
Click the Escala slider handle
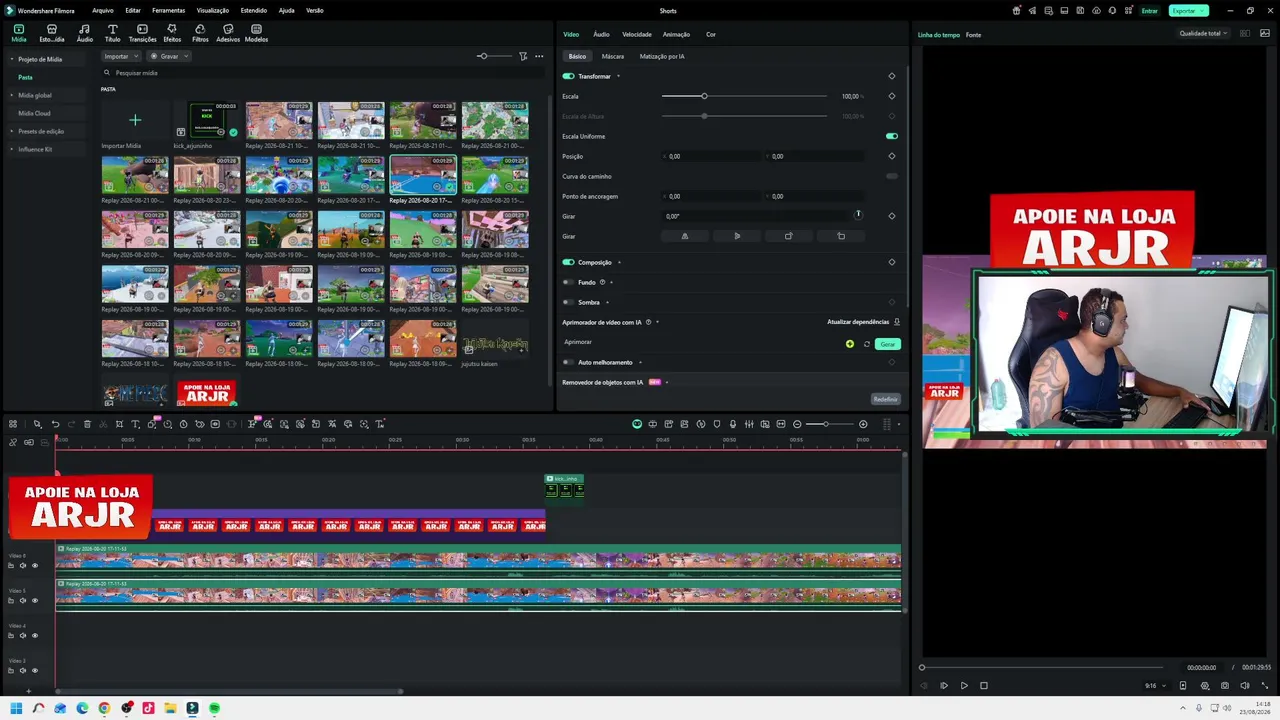pos(704,96)
